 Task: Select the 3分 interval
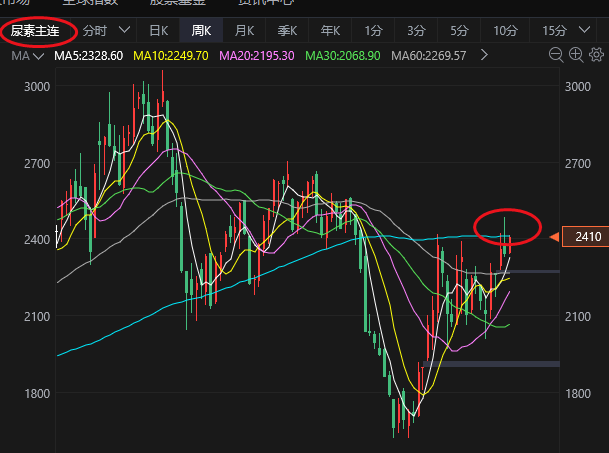[416, 31]
